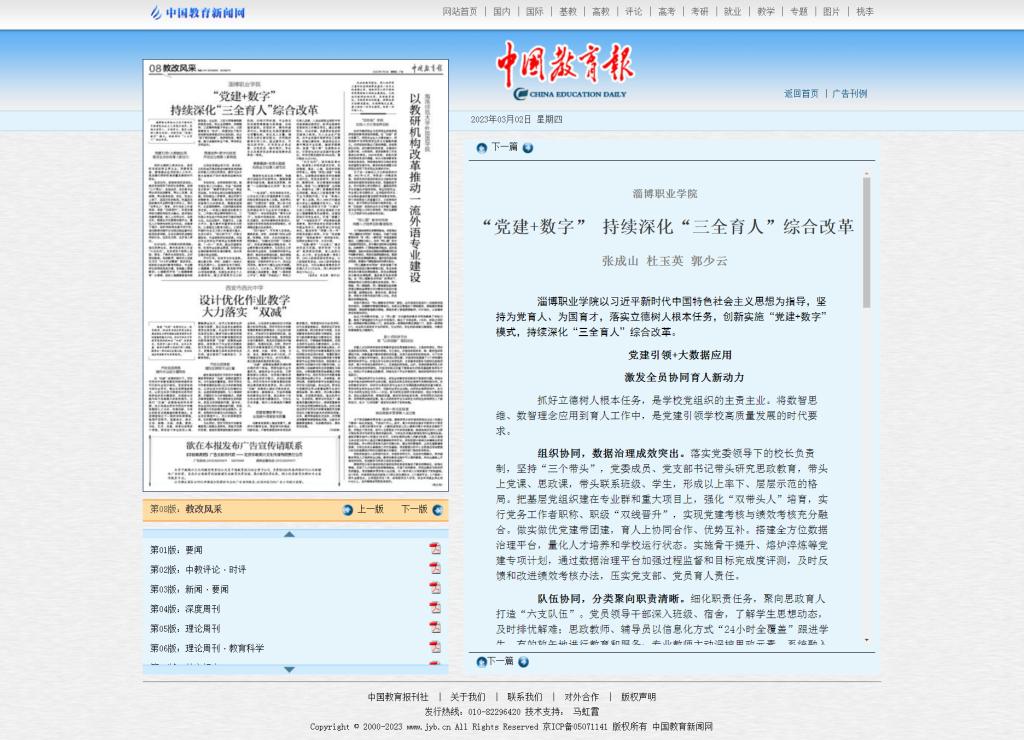Click PDF icon beside 第03版 新闻·要闻

[x=435, y=588]
